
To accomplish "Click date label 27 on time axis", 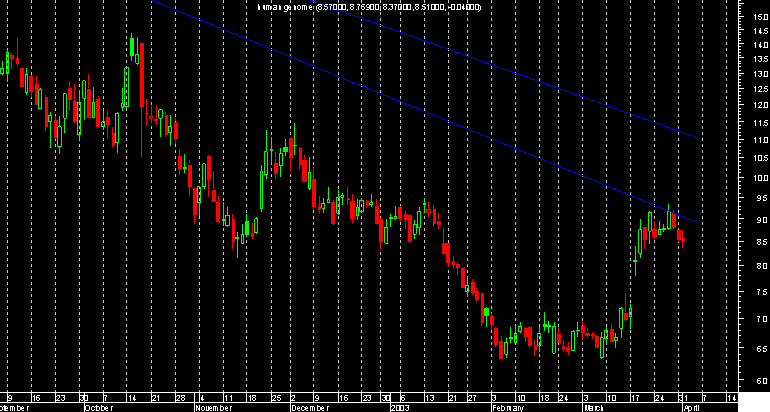I will [x=471, y=398].
